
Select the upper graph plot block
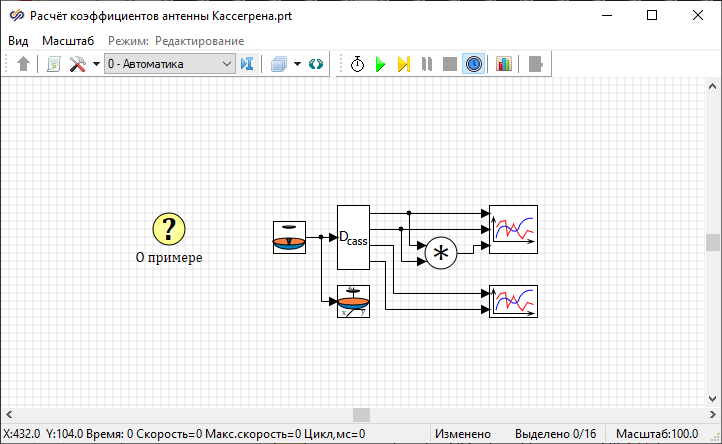pyautogui.click(x=513, y=229)
